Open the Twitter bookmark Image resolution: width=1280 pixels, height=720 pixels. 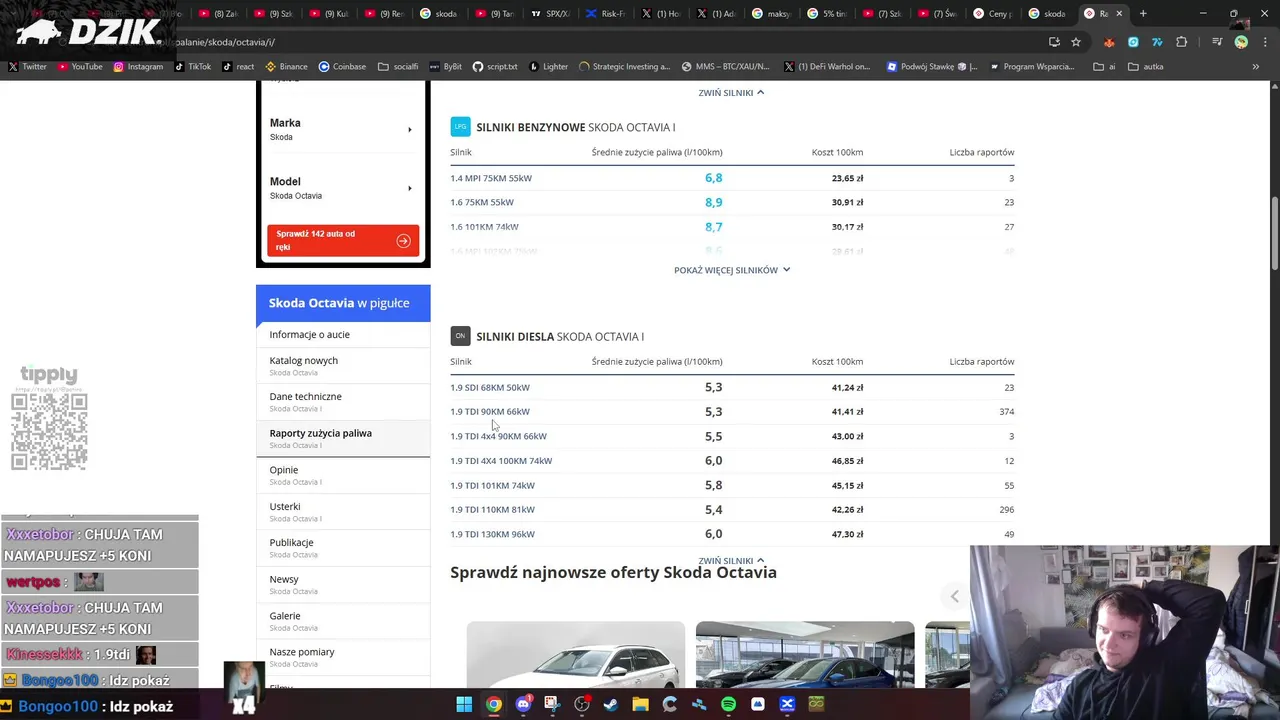27,67
